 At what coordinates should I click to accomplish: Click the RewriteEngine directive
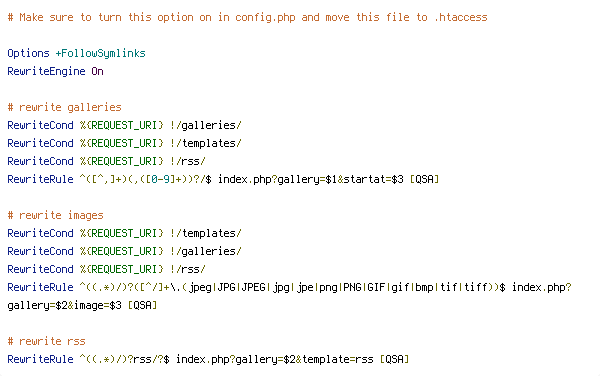click(46, 72)
